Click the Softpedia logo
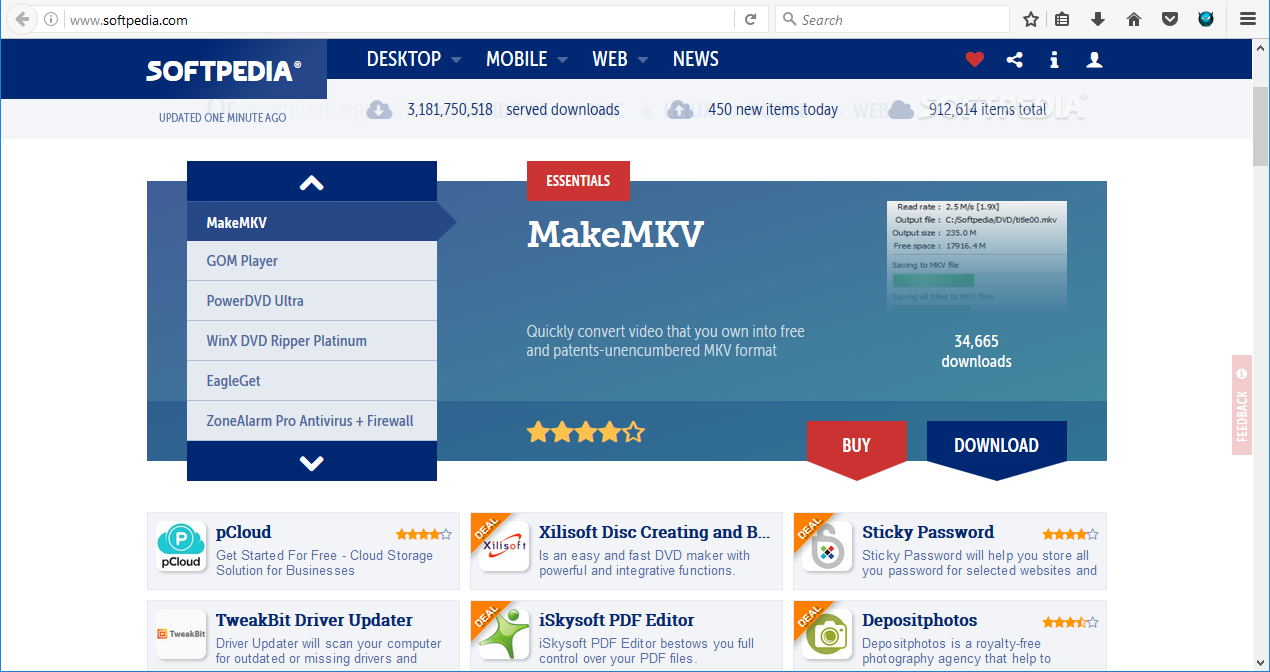The width and height of the screenshot is (1270, 672). tap(223, 70)
